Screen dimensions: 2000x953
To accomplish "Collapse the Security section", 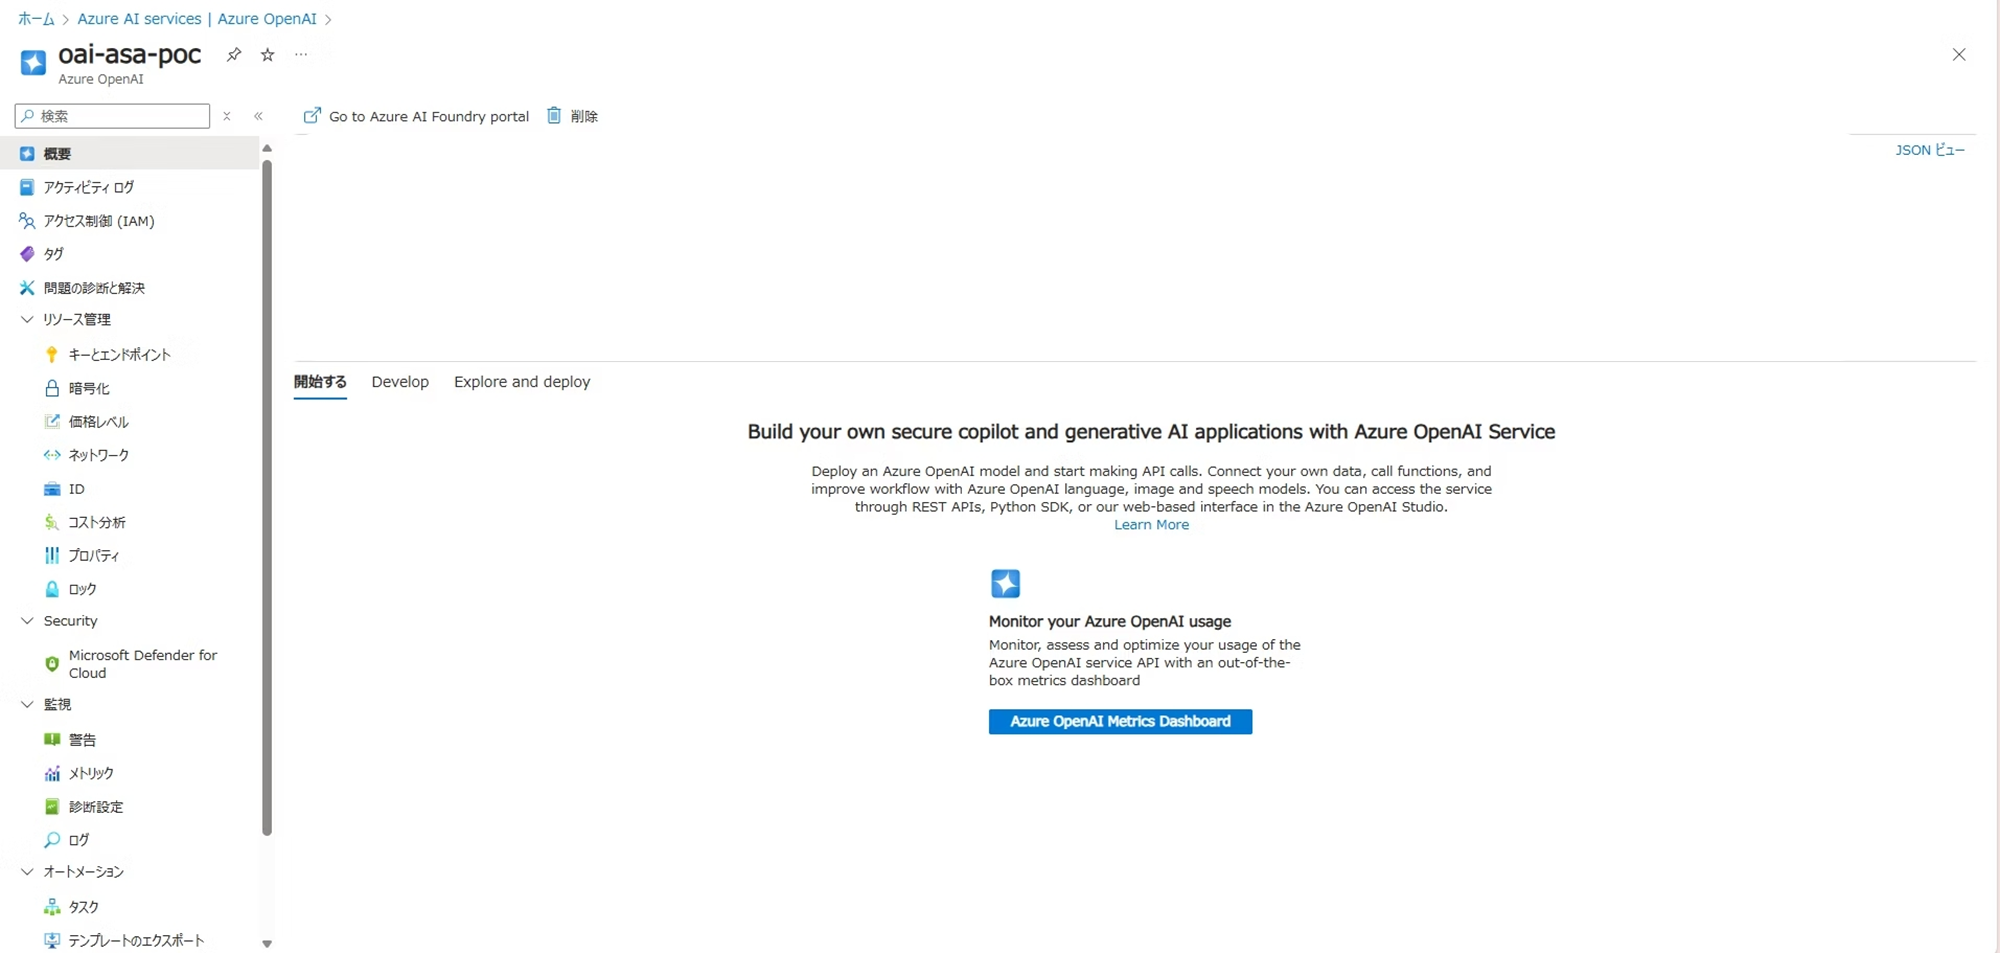I will pyautogui.click(x=27, y=621).
